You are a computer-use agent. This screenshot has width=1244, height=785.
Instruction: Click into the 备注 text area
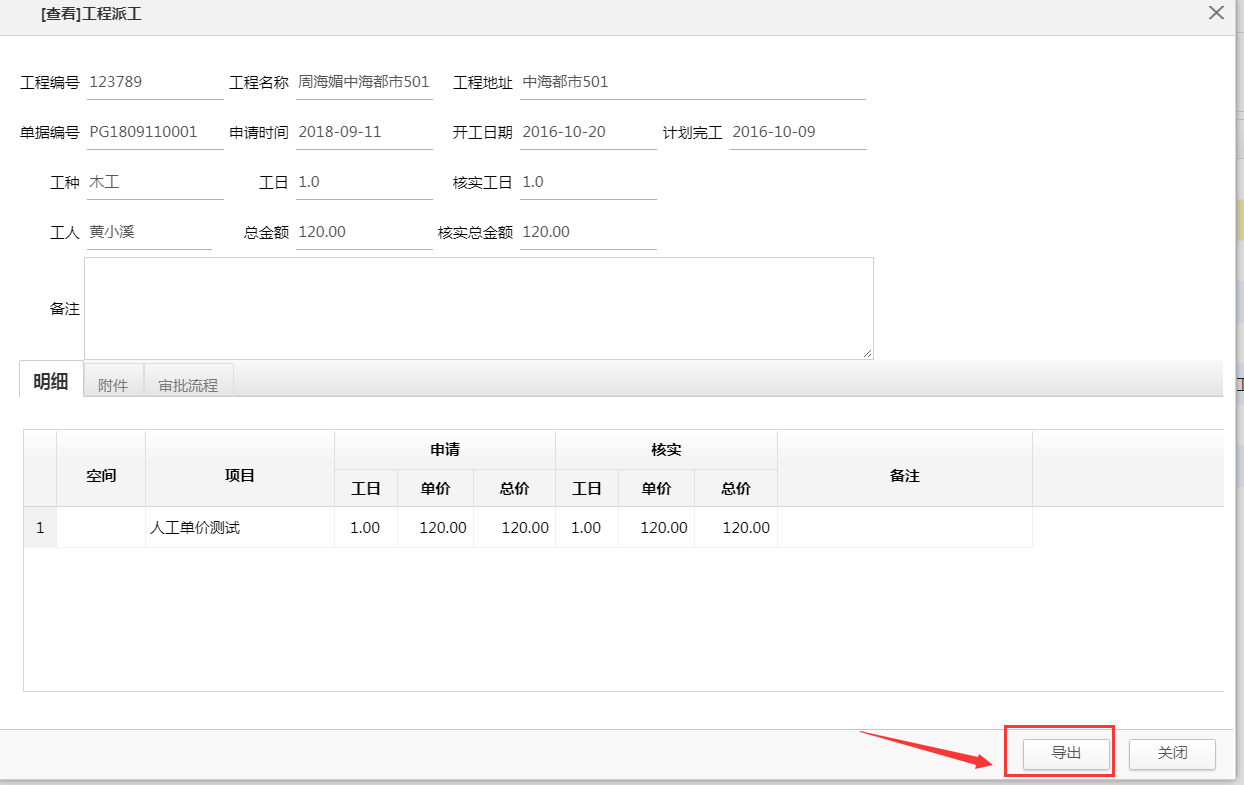tap(478, 308)
